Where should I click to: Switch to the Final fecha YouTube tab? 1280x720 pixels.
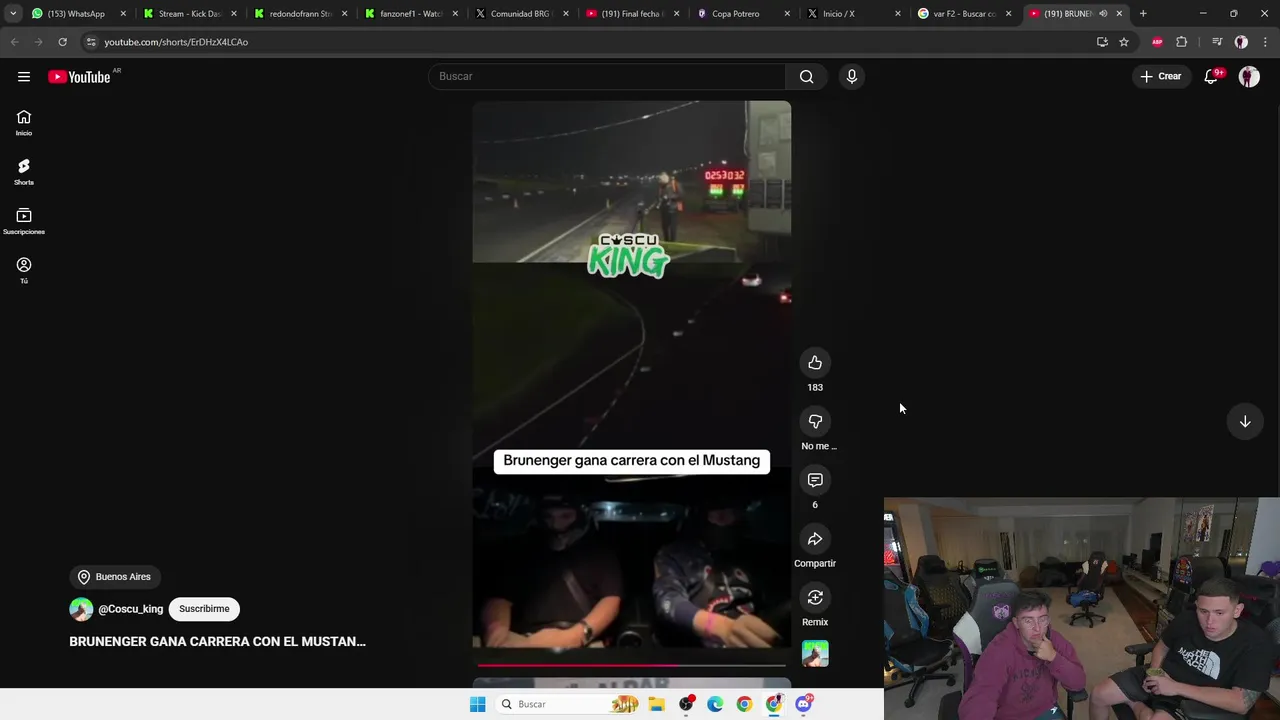click(x=630, y=14)
